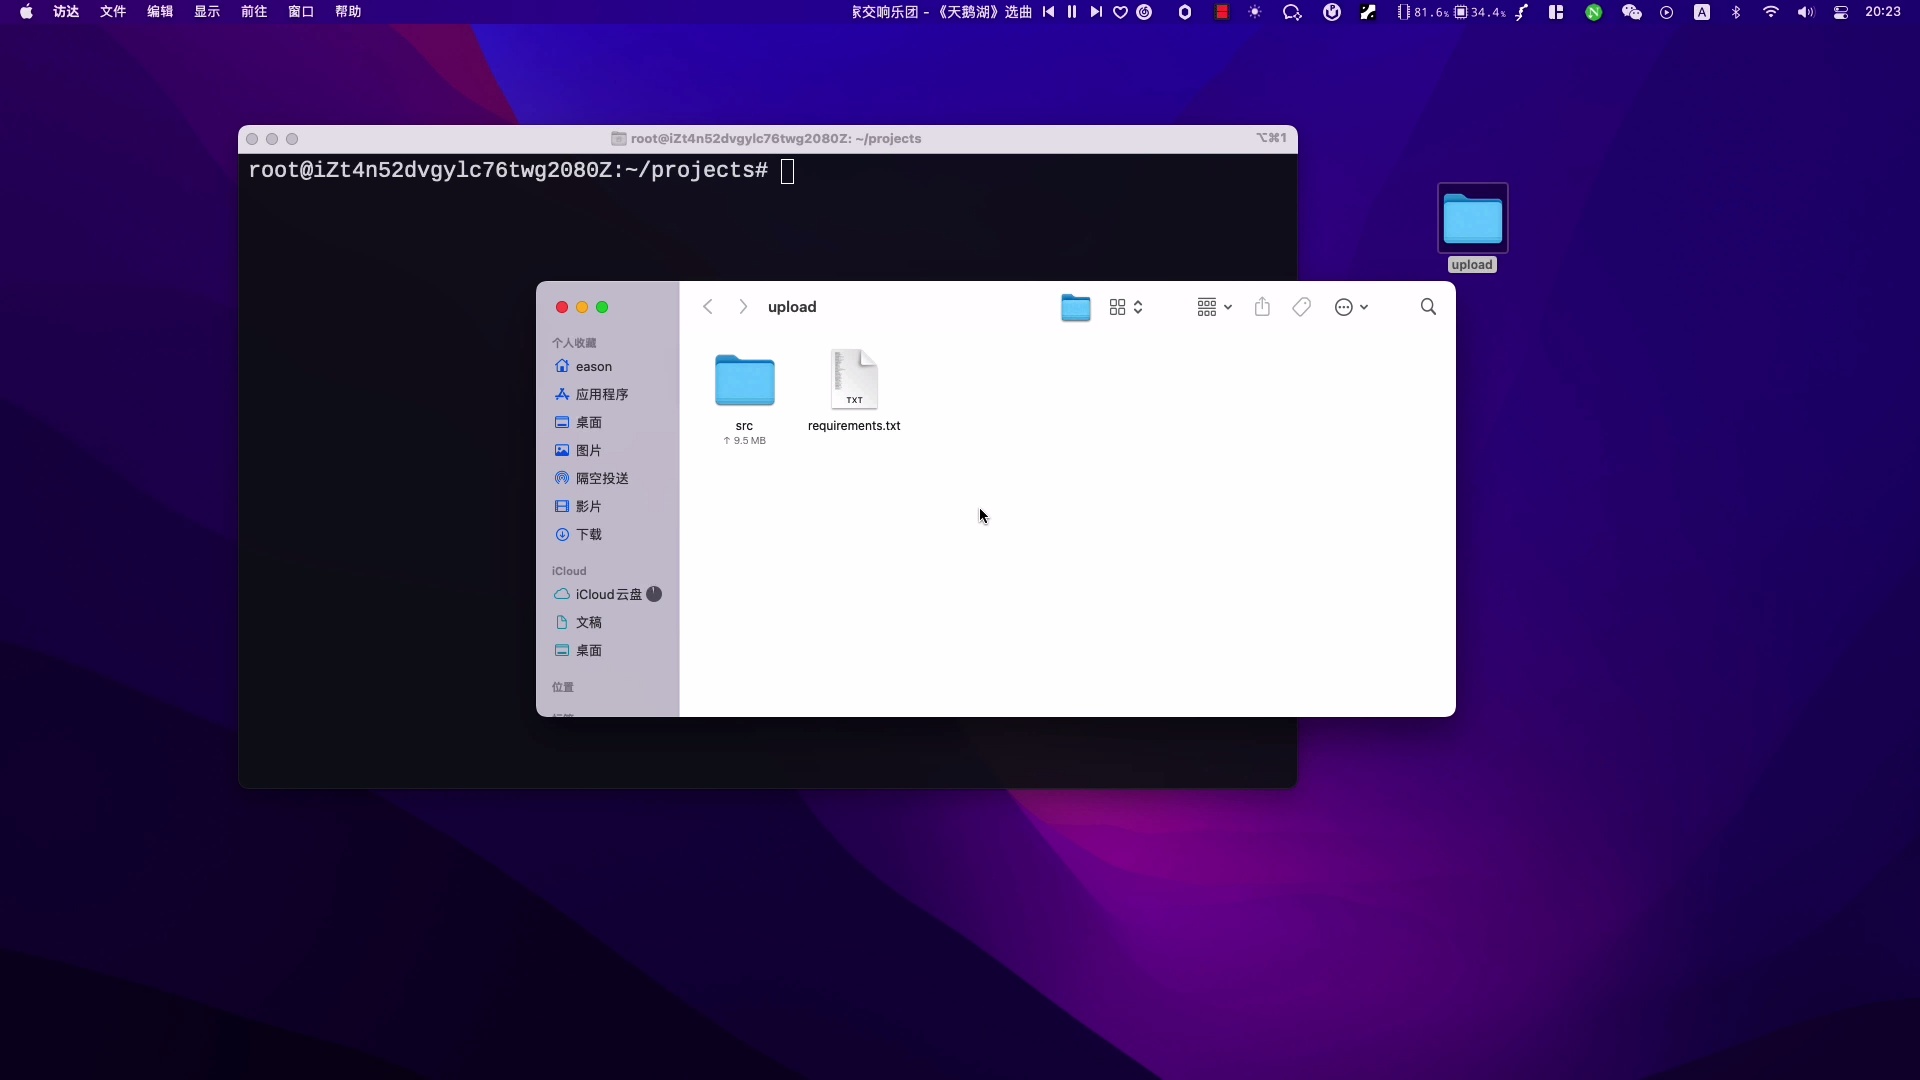Go back in Finder navigation
Screen dimensions: 1920x1080
pos(708,307)
